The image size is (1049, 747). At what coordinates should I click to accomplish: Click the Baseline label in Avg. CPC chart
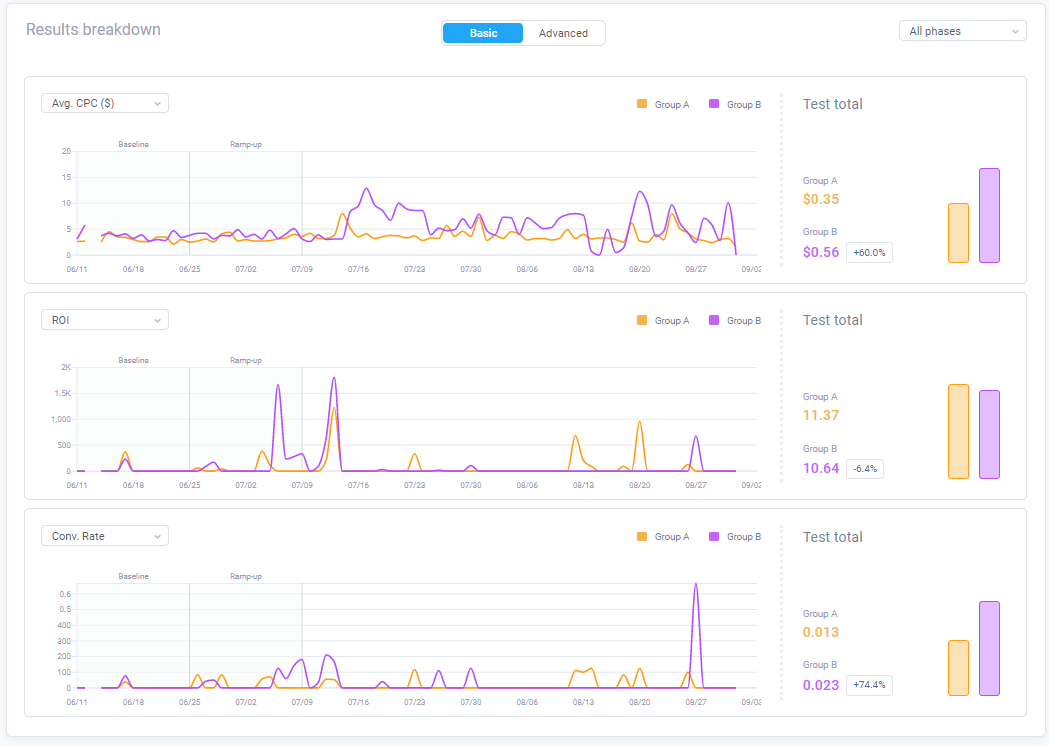pos(133,144)
